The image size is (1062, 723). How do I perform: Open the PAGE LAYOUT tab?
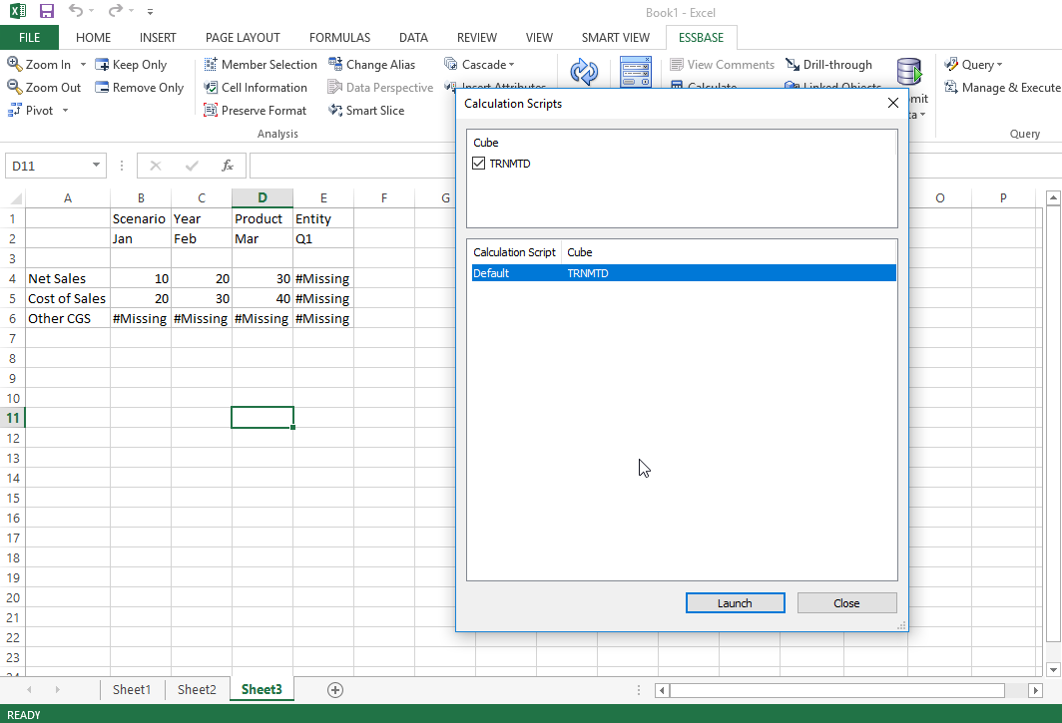[242, 38]
